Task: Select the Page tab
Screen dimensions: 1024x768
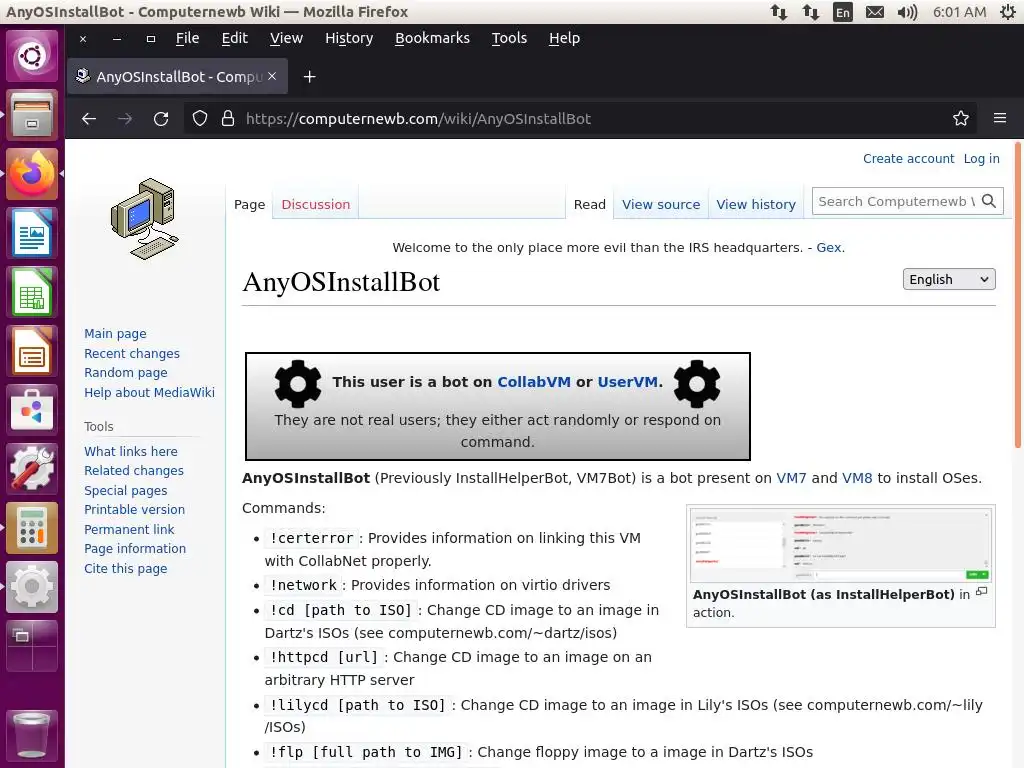Action: point(249,204)
